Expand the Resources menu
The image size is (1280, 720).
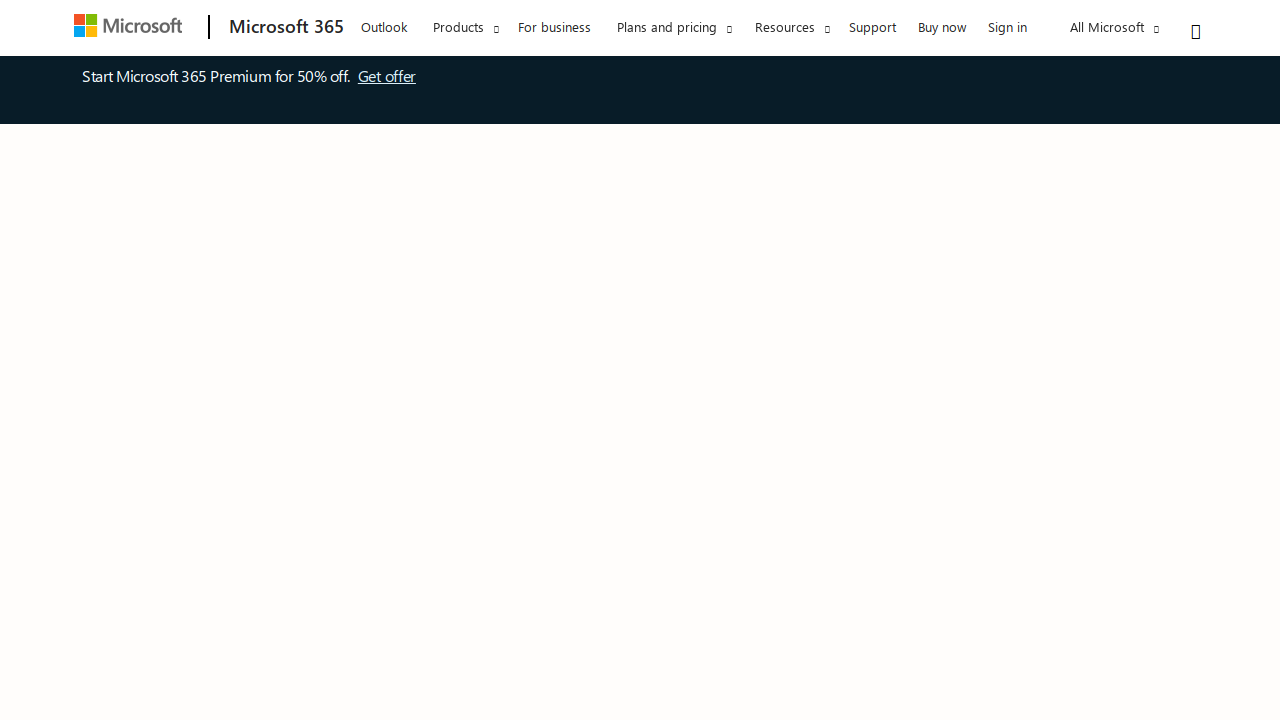(784, 27)
